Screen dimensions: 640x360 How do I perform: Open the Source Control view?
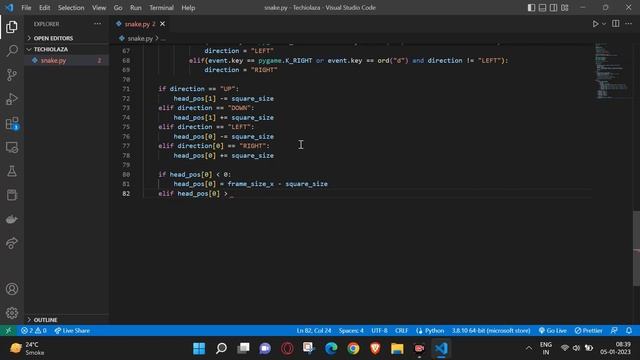tap(12, 75)
